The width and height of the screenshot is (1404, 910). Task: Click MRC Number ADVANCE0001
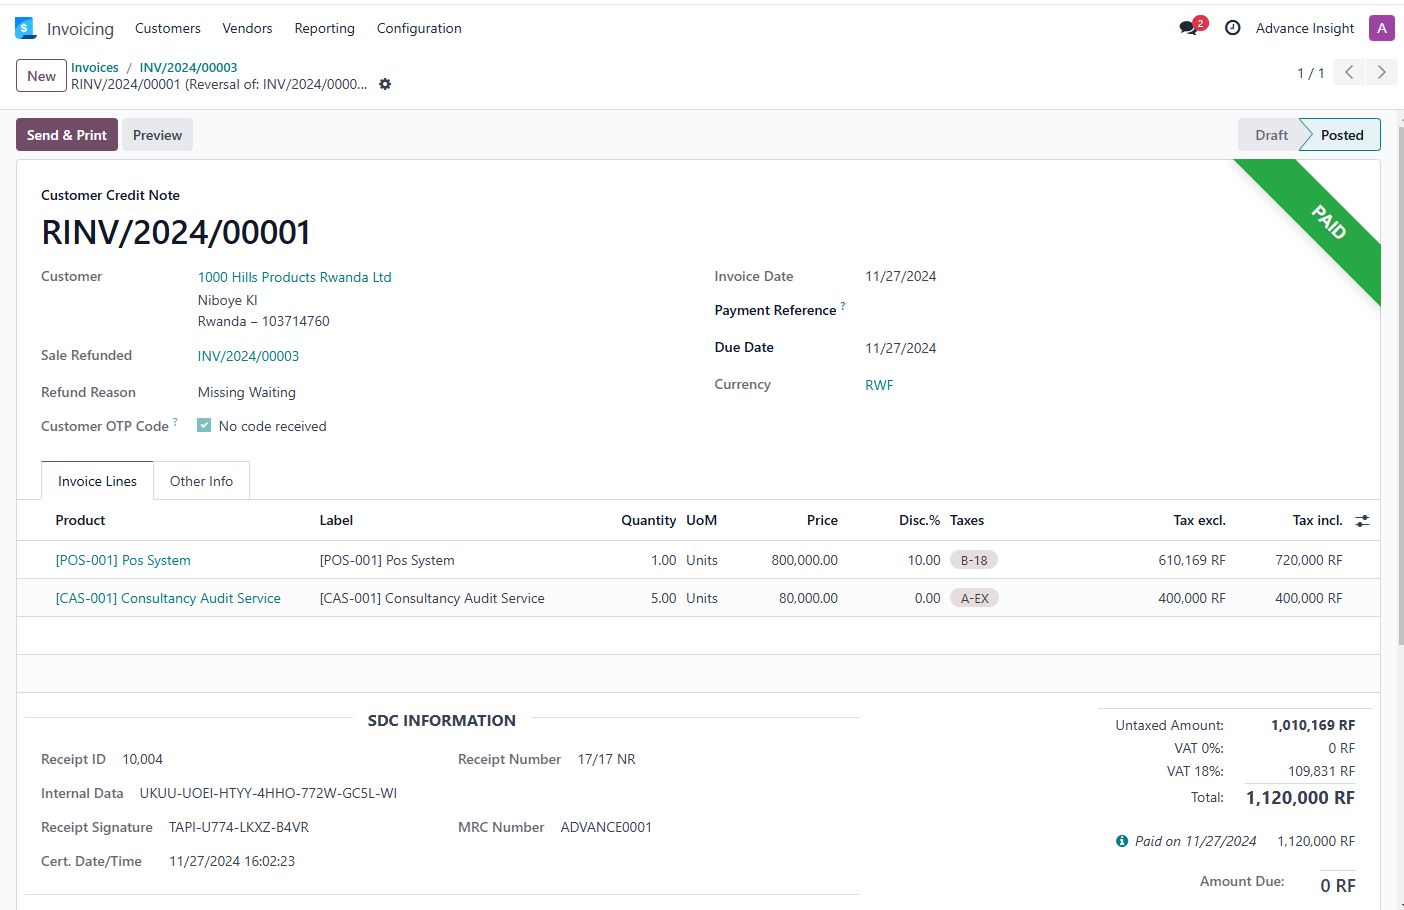point(606,827)
